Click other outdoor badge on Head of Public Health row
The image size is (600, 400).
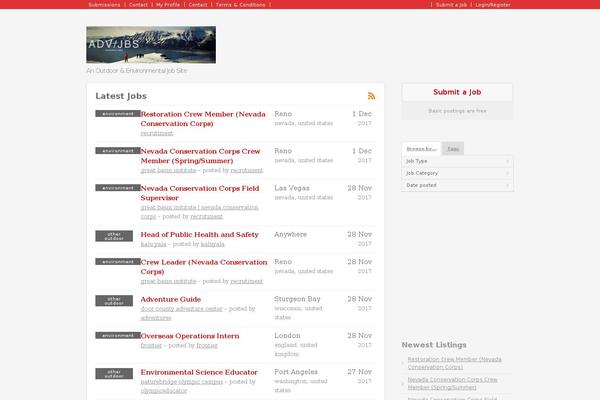click(x=114, y=236)
